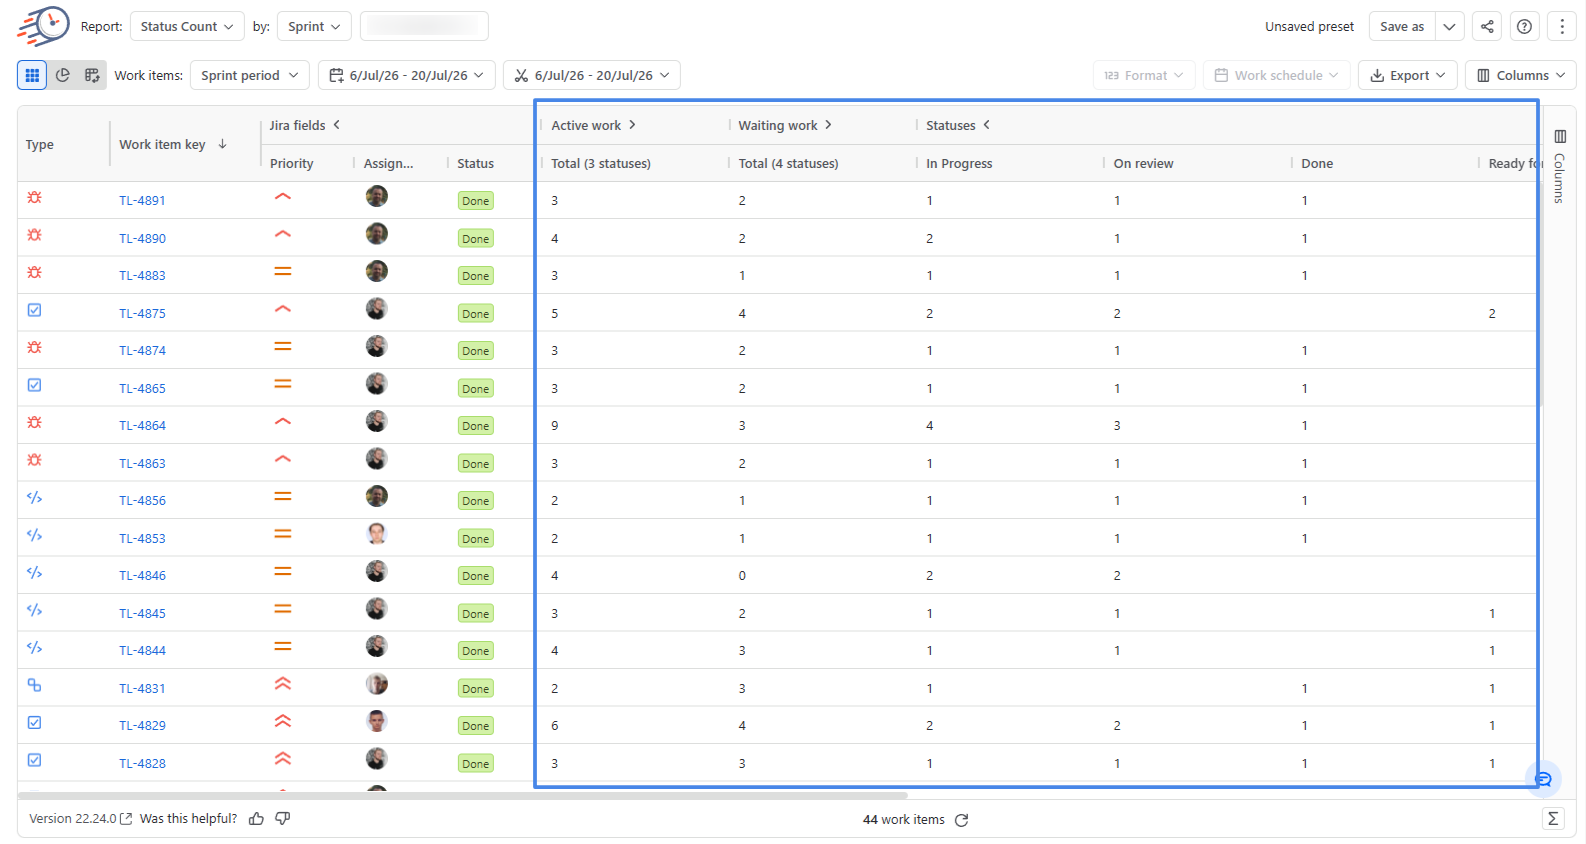Click thumbs down not helpful icon

pos(283,819)
